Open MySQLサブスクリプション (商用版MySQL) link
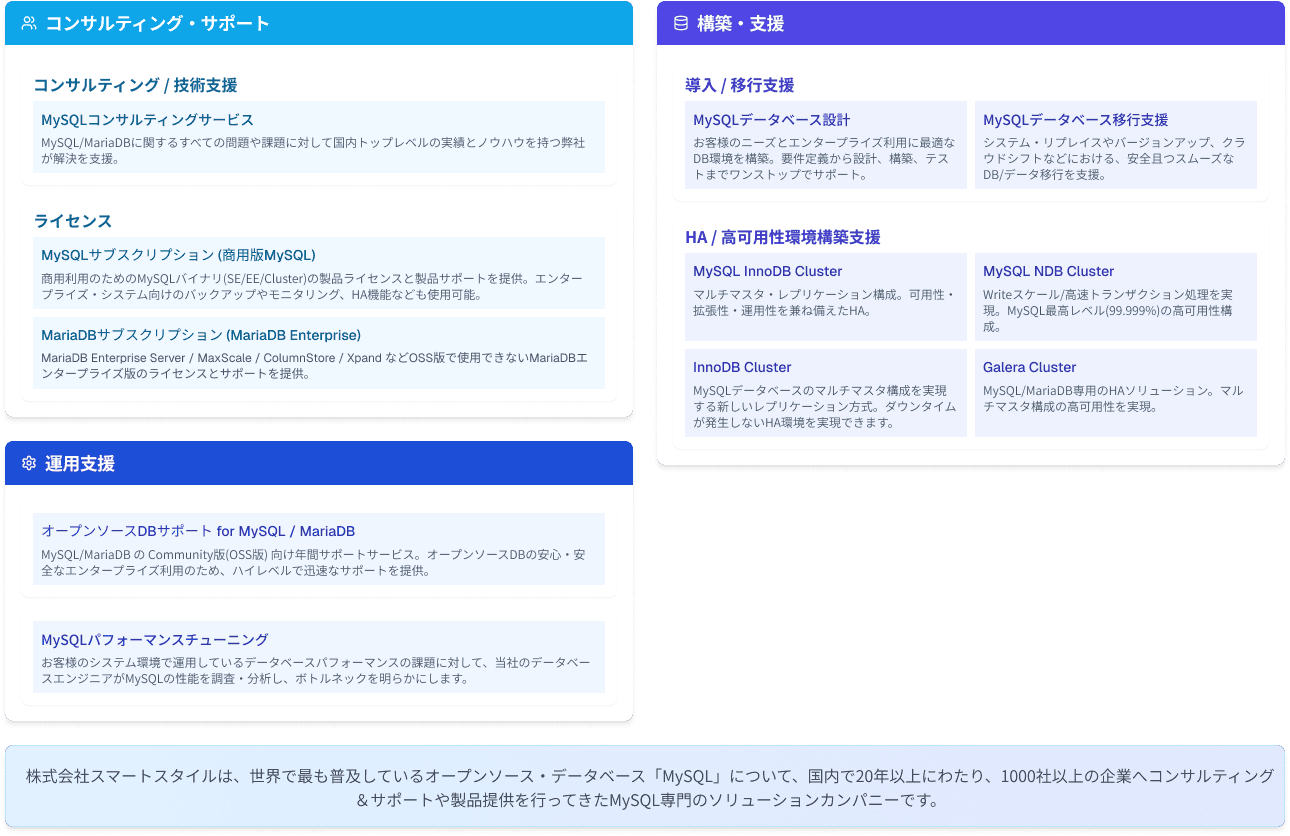The width and height of the screenshot is (1290, 836). [x=178, y=255]
